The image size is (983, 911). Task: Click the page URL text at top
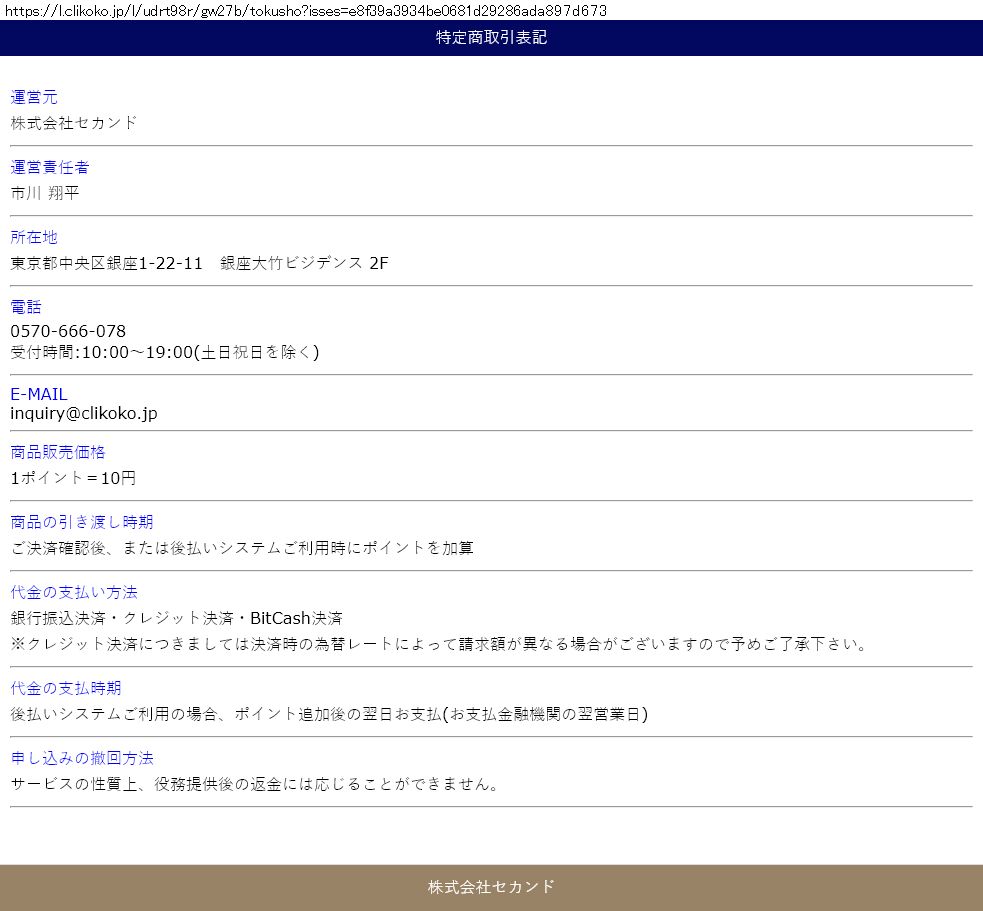coord(303,10)
